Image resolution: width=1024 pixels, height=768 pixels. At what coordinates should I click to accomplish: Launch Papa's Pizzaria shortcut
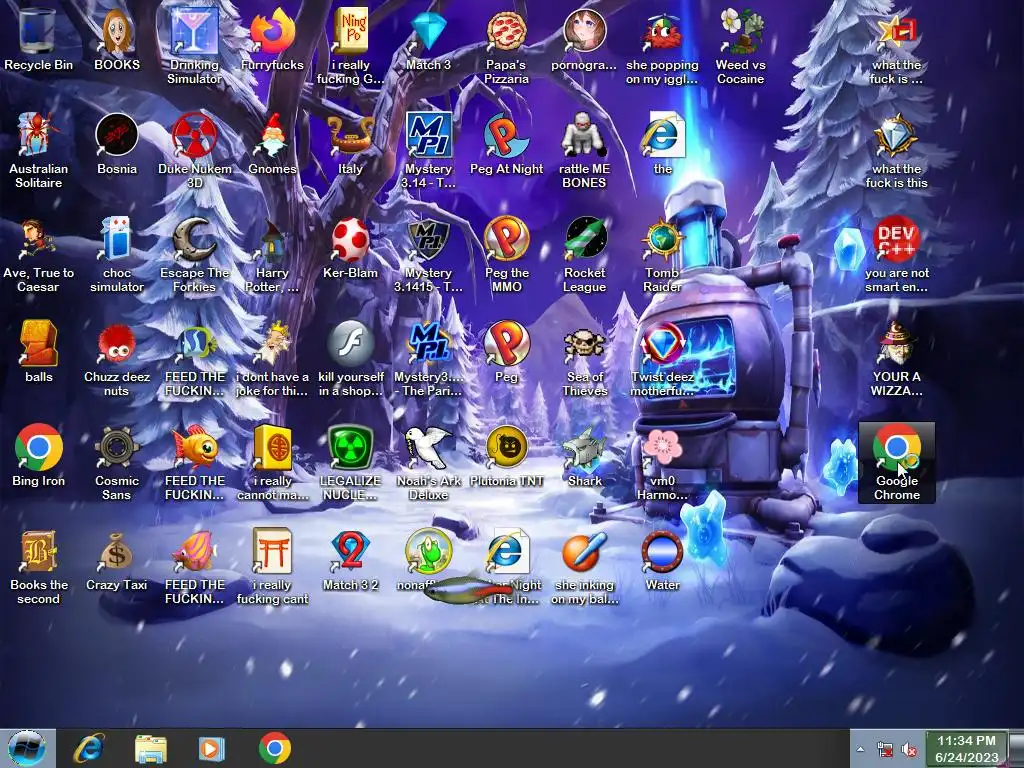click(506, 46)
